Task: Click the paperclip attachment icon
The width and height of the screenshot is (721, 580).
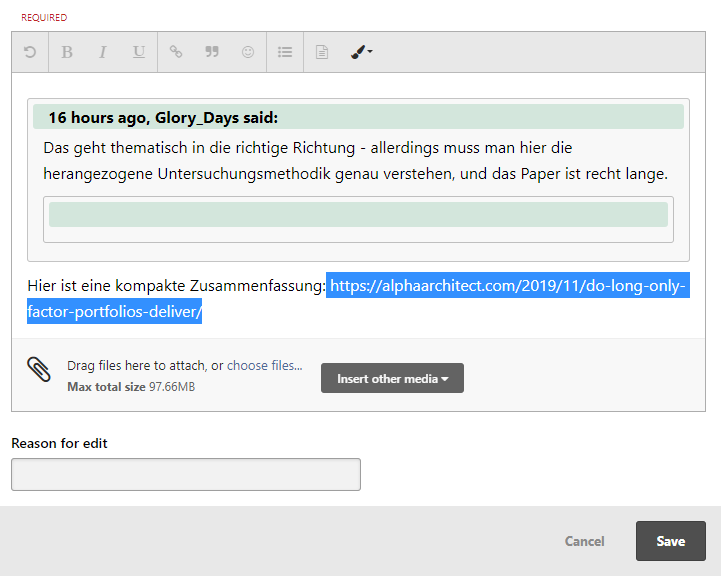Action: (38, 370)
